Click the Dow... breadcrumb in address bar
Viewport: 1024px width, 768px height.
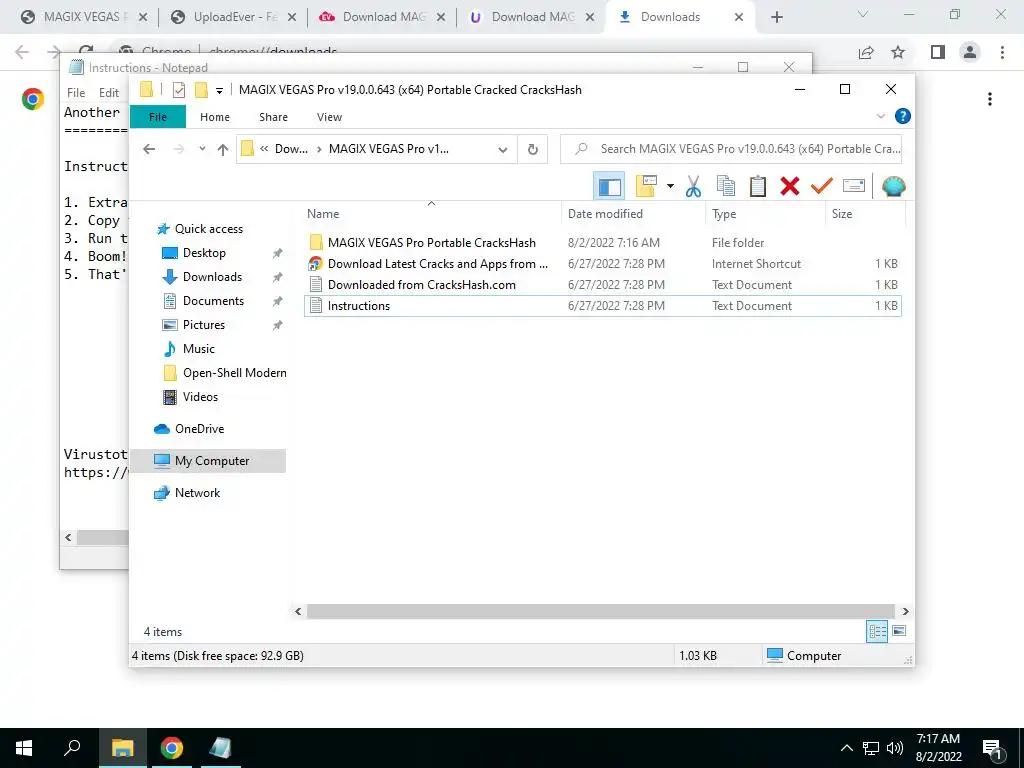click(291, 149)
